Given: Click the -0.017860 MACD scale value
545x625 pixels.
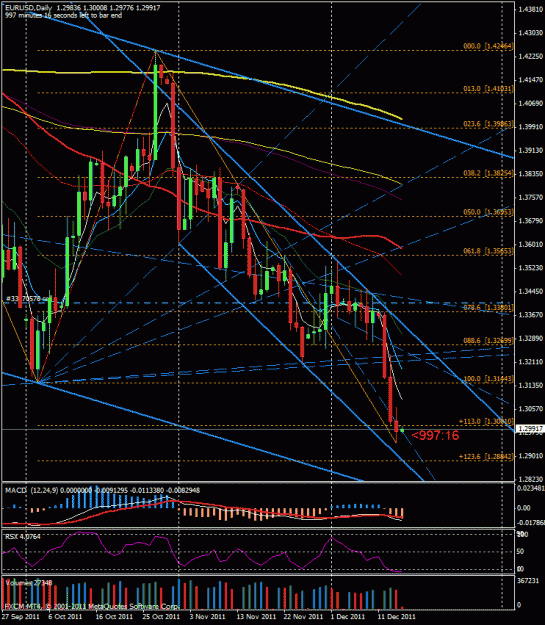Looking at the screenshot, I should [530, 523].
